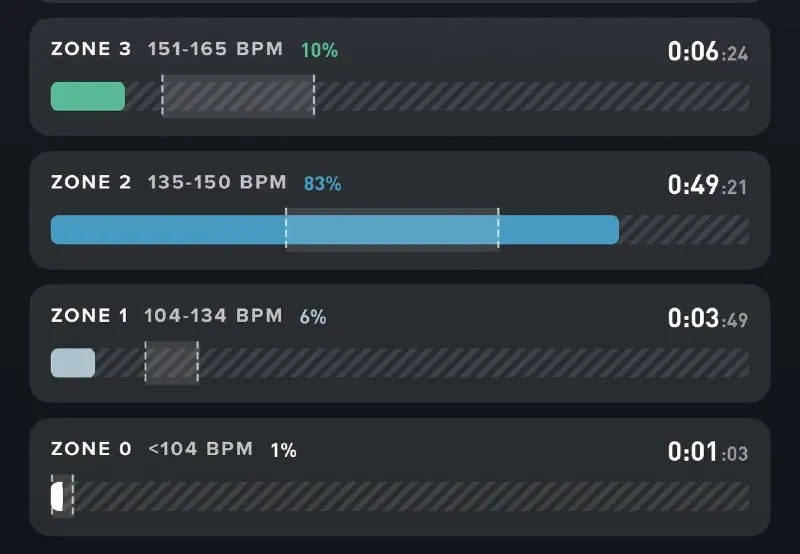Select the Zone 3 heading label
The width and height of the screenshot is (800, 554).
click(x=91, y=49)
